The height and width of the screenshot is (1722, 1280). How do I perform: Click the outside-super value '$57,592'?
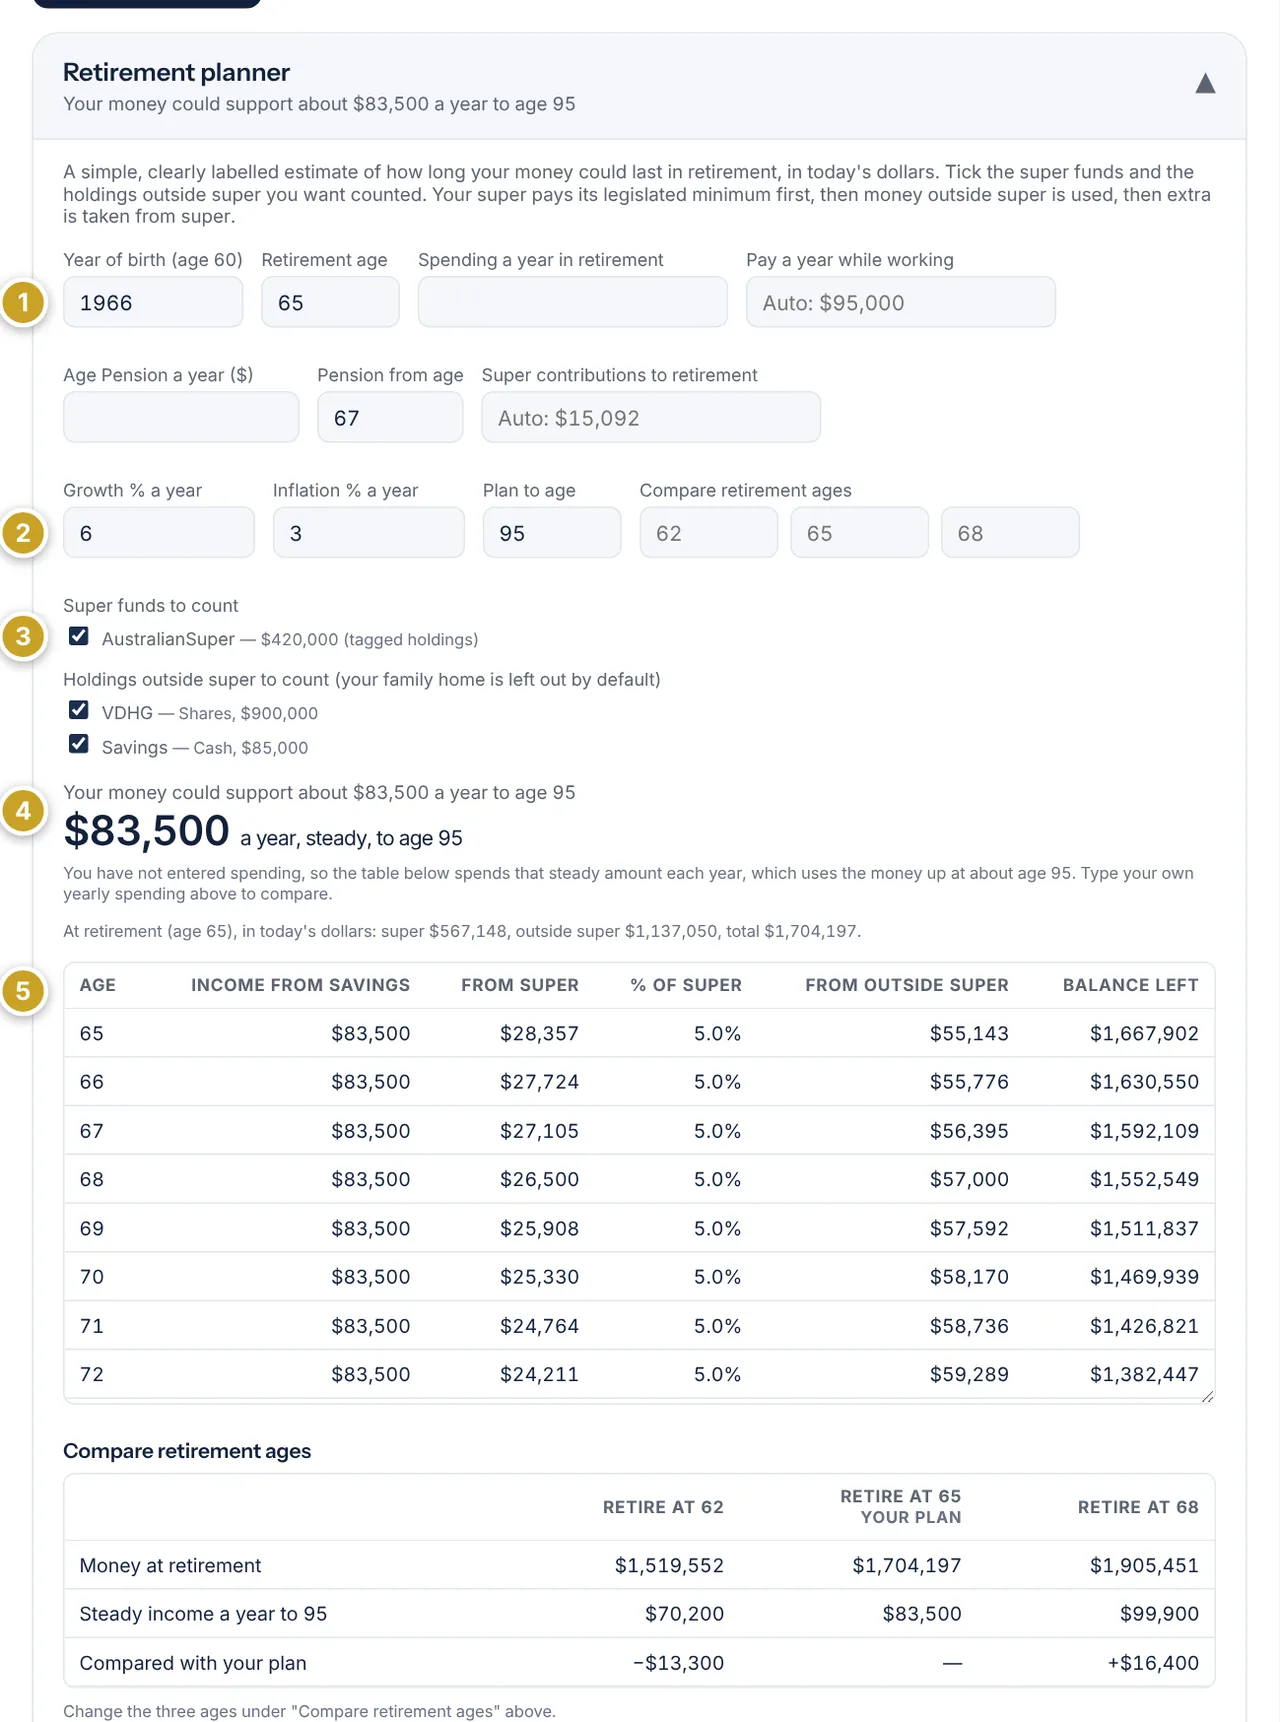(x=969, y=1228)
